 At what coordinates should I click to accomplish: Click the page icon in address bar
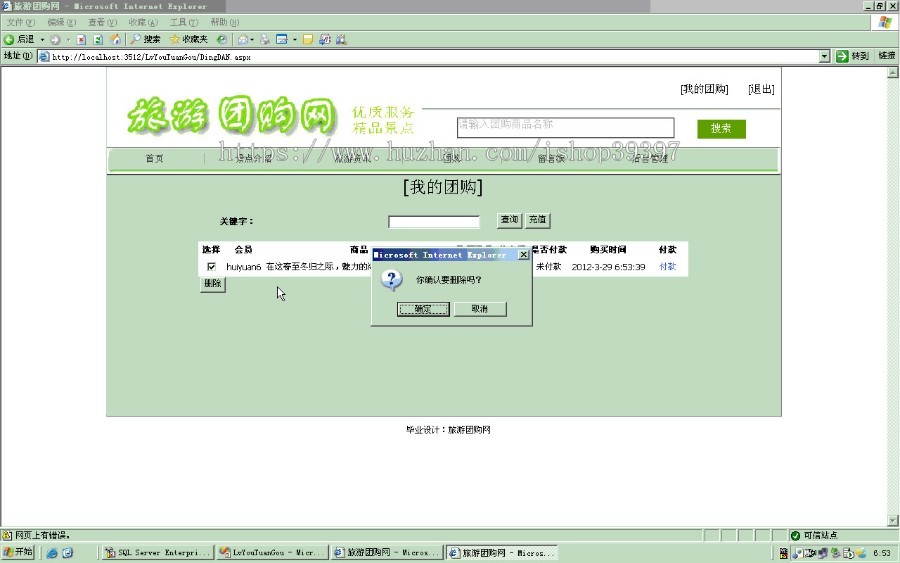[44, 57]
